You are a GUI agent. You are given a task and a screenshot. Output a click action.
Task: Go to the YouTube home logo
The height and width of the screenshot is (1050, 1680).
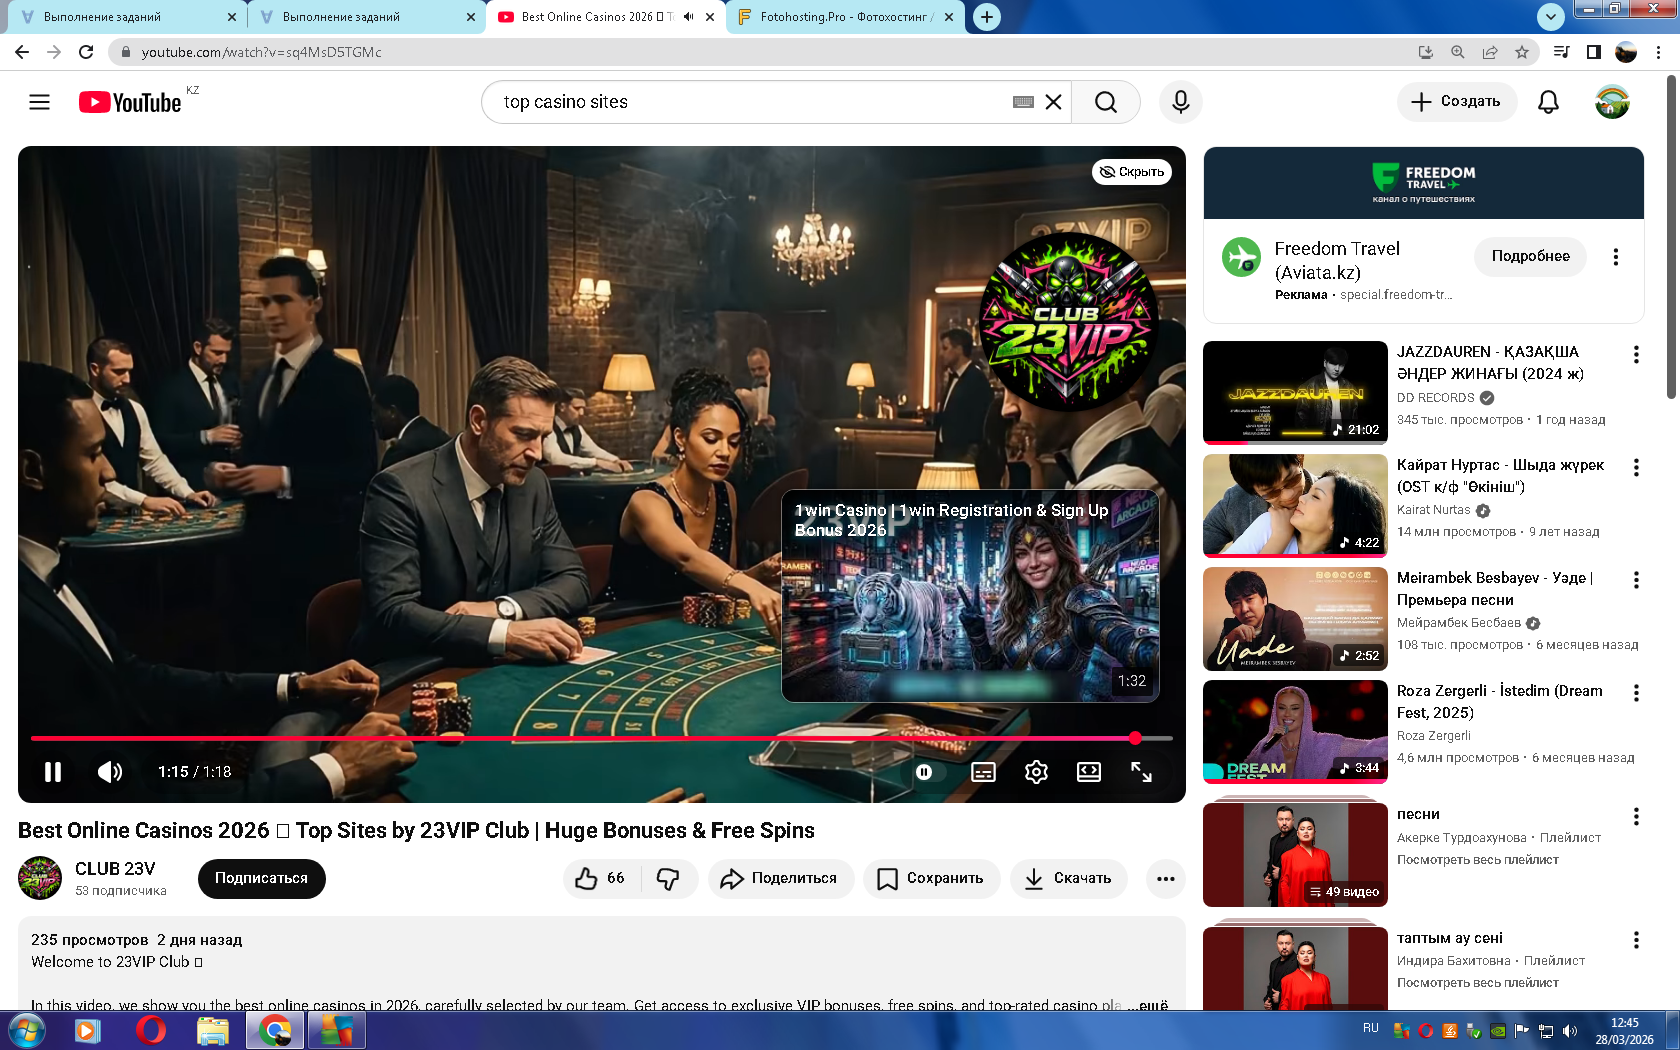[130, 102]
